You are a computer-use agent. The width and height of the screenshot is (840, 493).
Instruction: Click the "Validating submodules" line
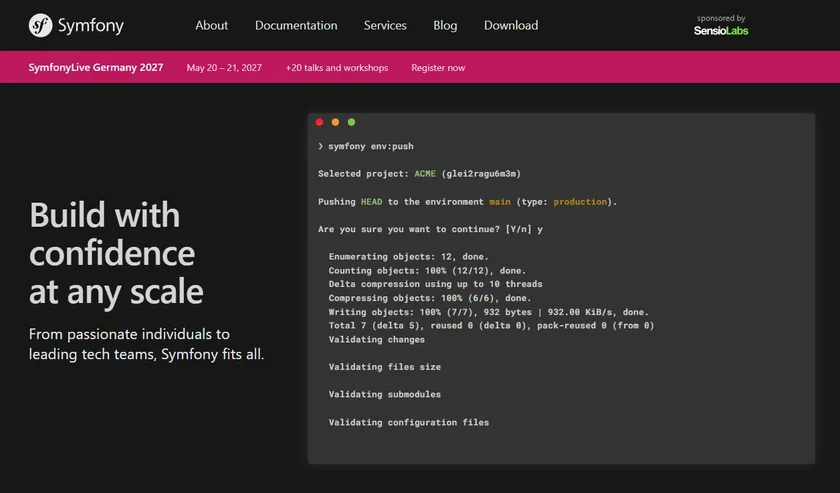pyautogui.click(x=385, y=394)
